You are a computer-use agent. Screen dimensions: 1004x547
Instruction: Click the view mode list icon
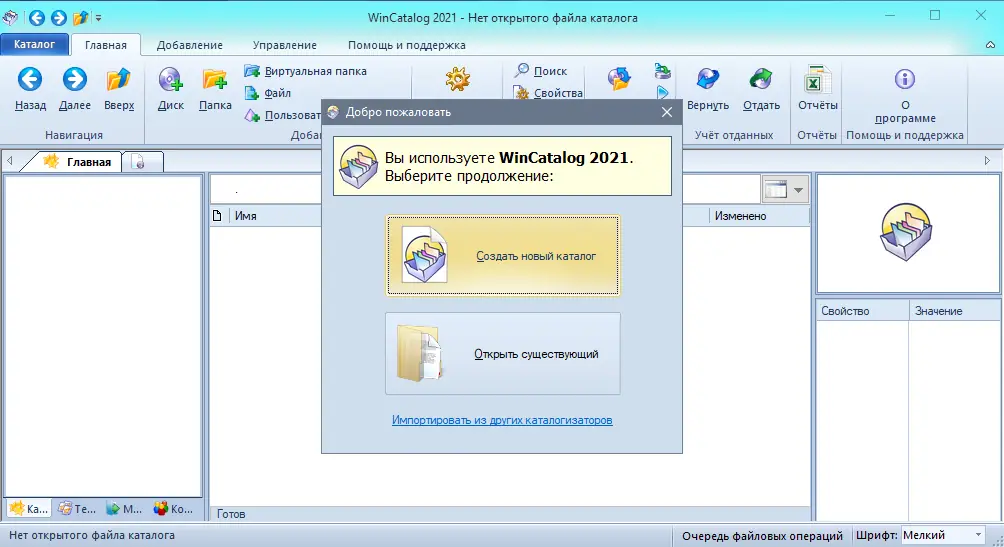[x=775, y=190]
